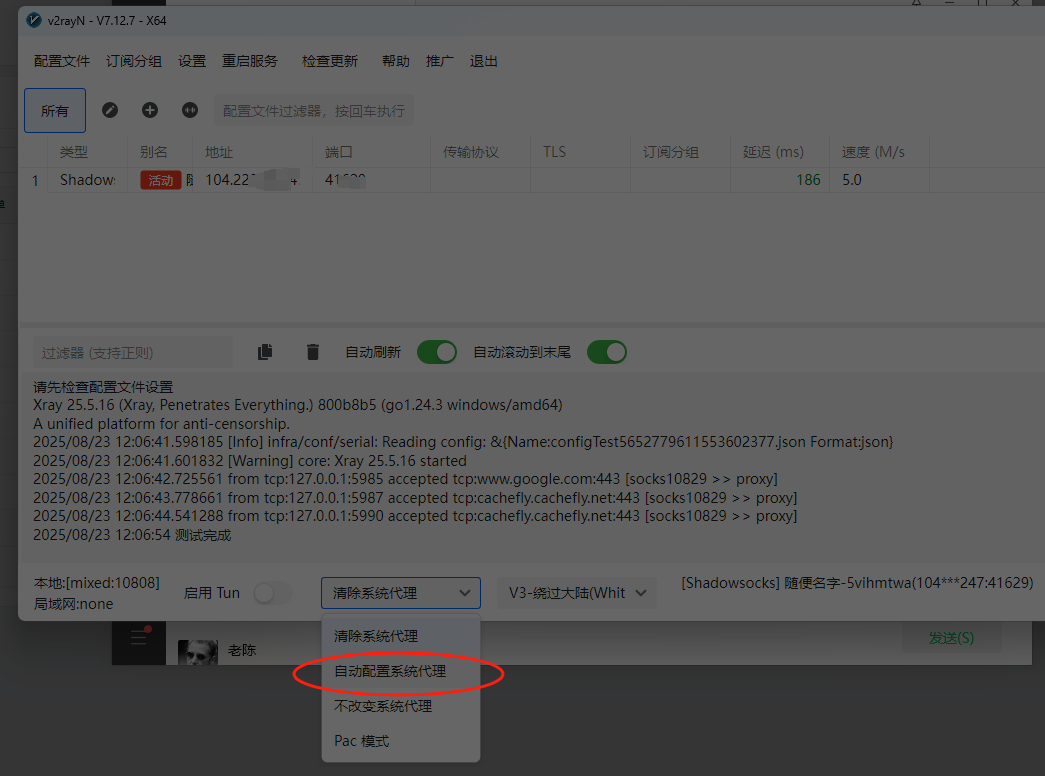
Task: Select 自动配置系统代理 from the dropdown list
Action: pos(390,672)
